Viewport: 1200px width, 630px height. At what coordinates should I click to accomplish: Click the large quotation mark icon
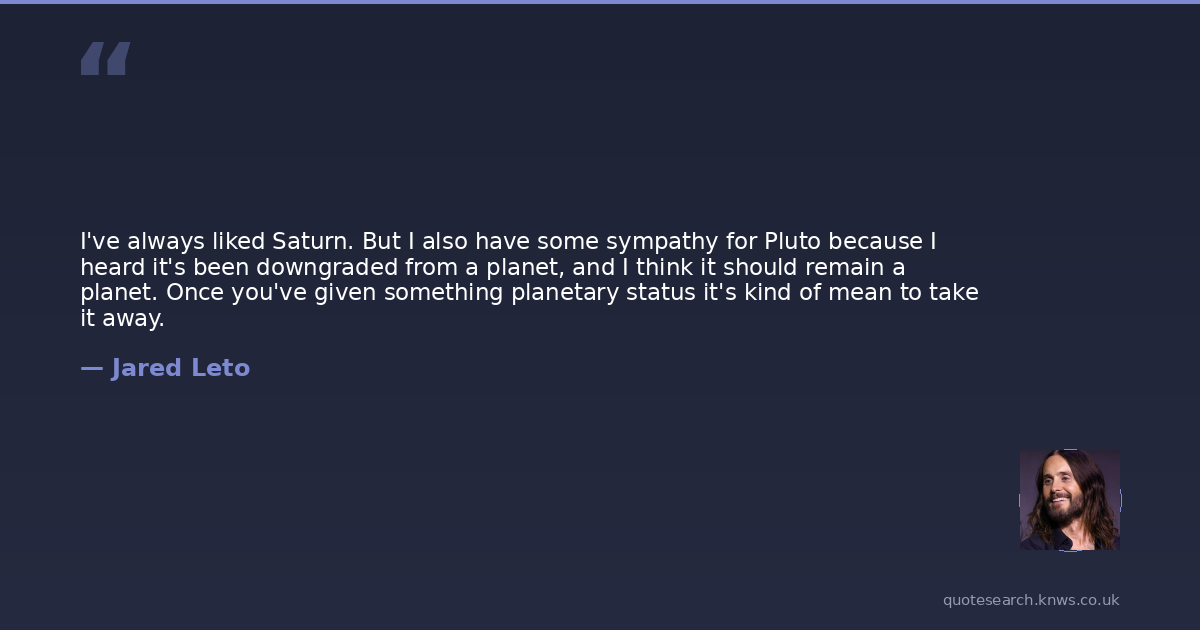click(105, 59)
